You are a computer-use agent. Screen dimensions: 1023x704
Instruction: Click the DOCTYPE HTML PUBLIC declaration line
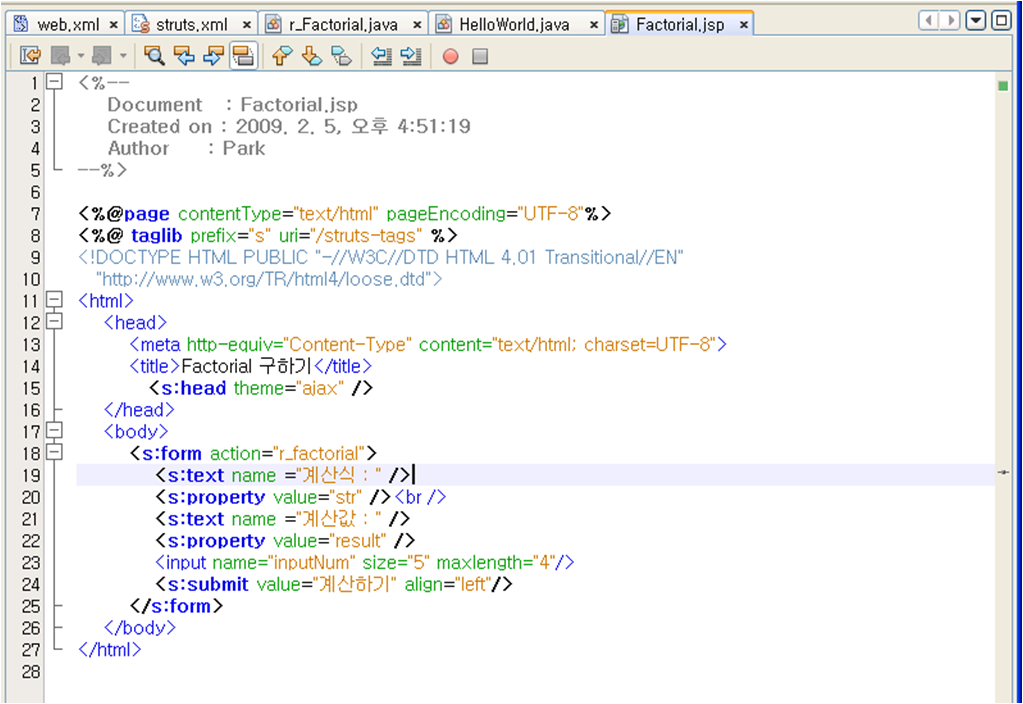coord(380,257)
